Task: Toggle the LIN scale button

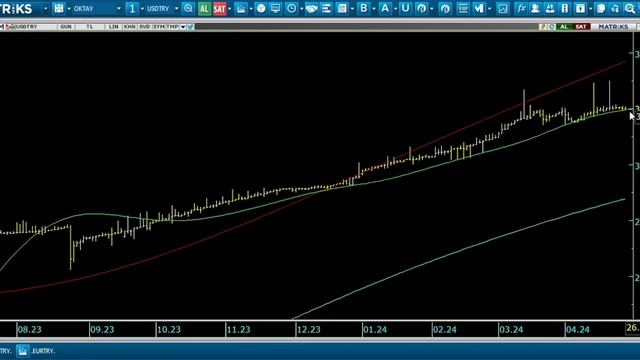Action: [113, 27]
